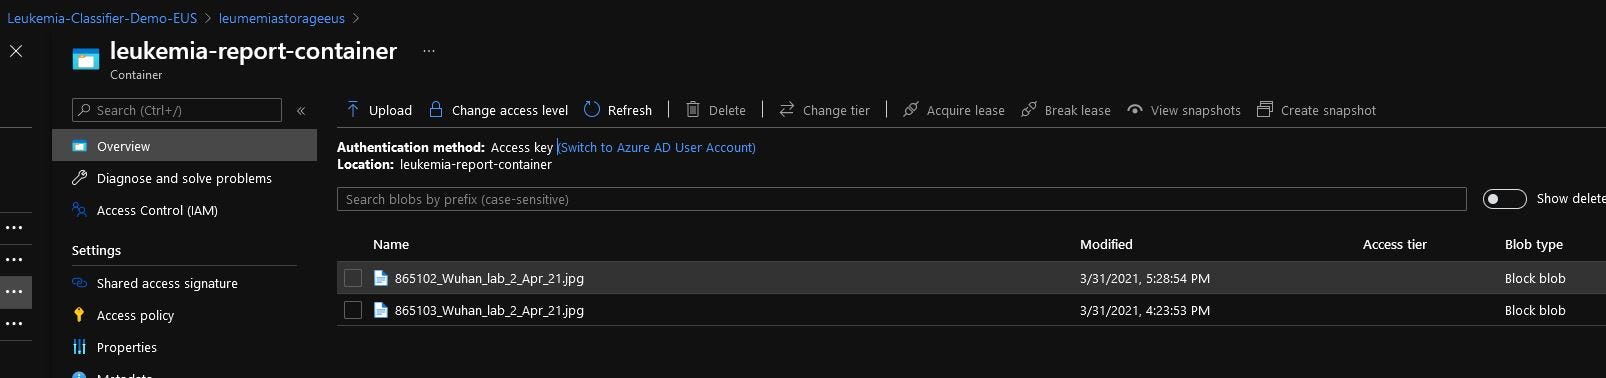1606x378 pixels.
Task: Focus the Search blobs by prefix field
Action: (x=901, y=199)
